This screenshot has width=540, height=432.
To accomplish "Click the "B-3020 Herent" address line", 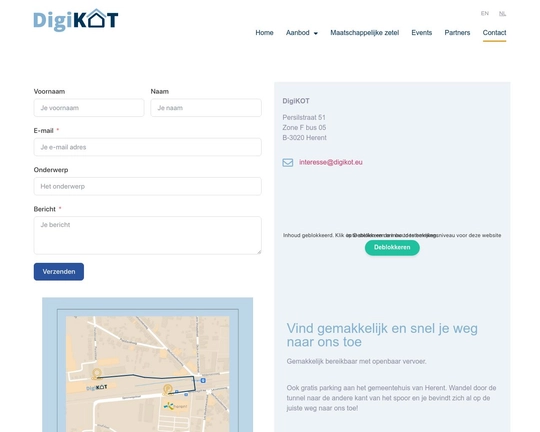I will pos(304,138).
